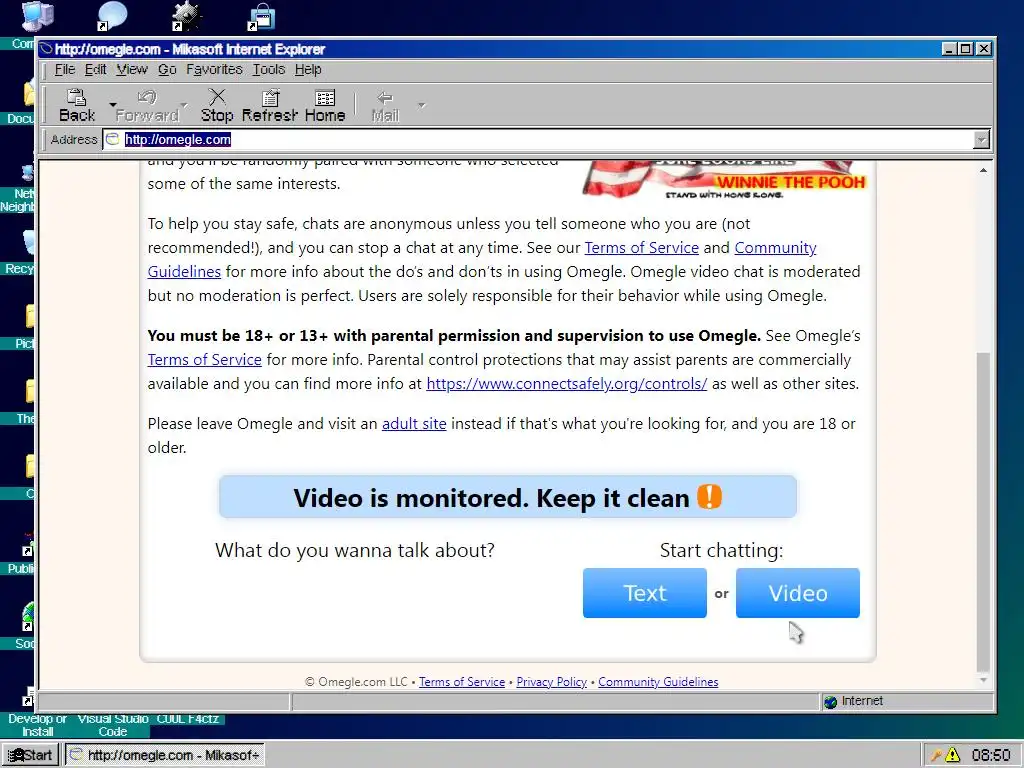The width and height of the screenshot is (1024, 768).
Task: Select the Minesweeper mine desktop shortcut
Action: point(187,16)
